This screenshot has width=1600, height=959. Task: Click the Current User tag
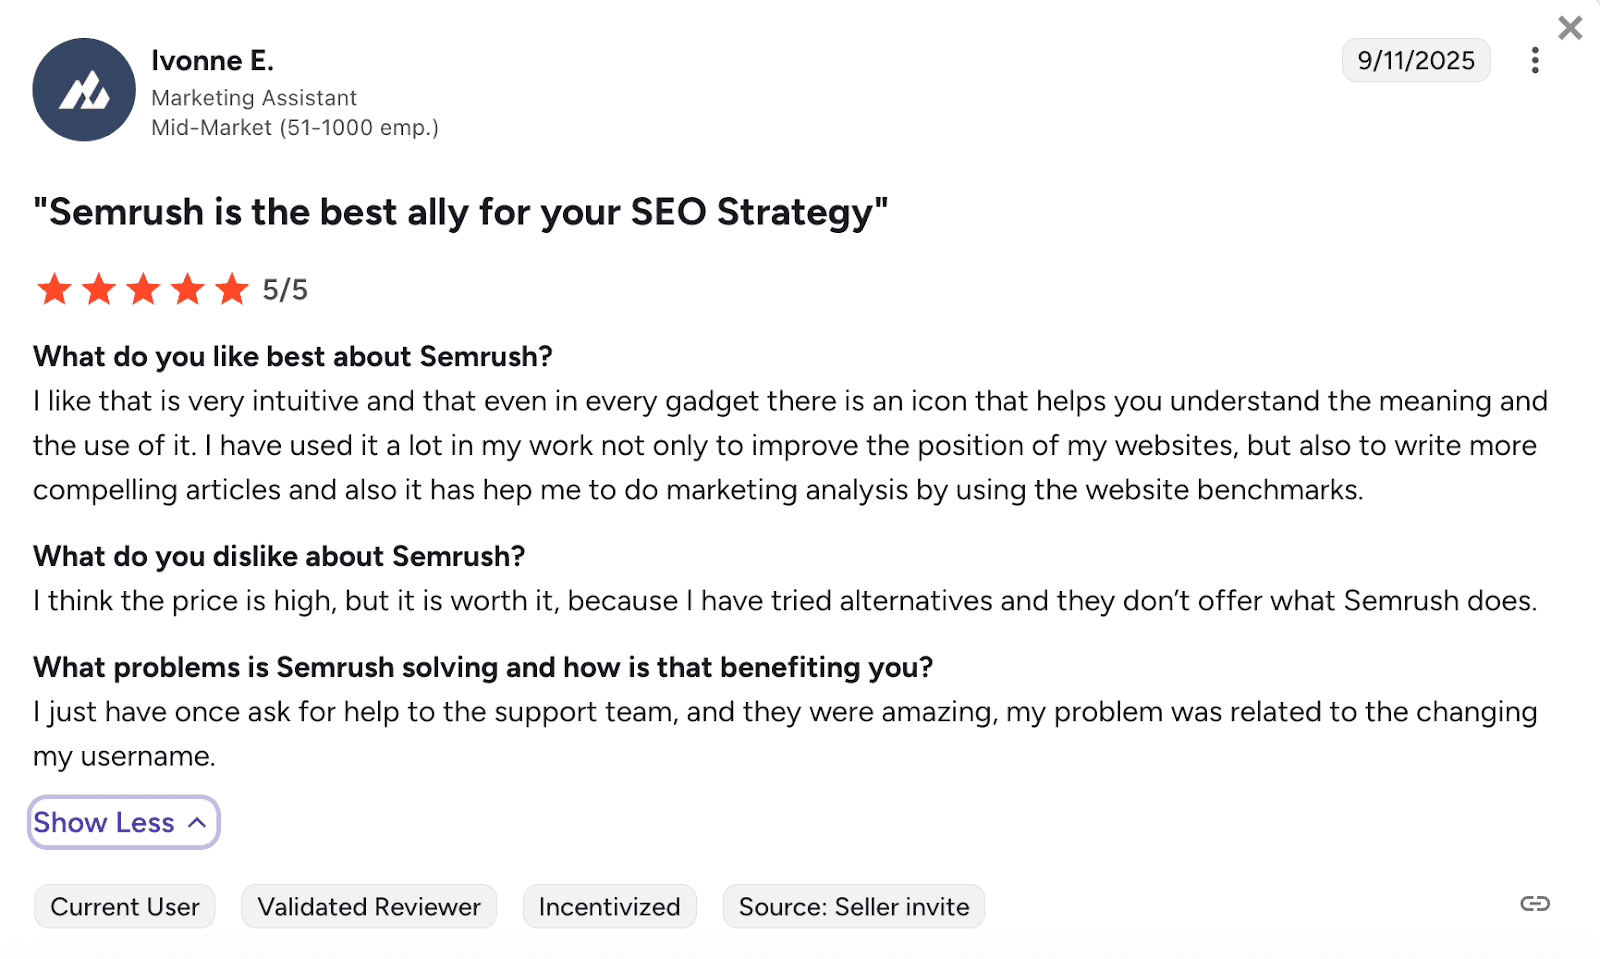[x=125, y=907]
